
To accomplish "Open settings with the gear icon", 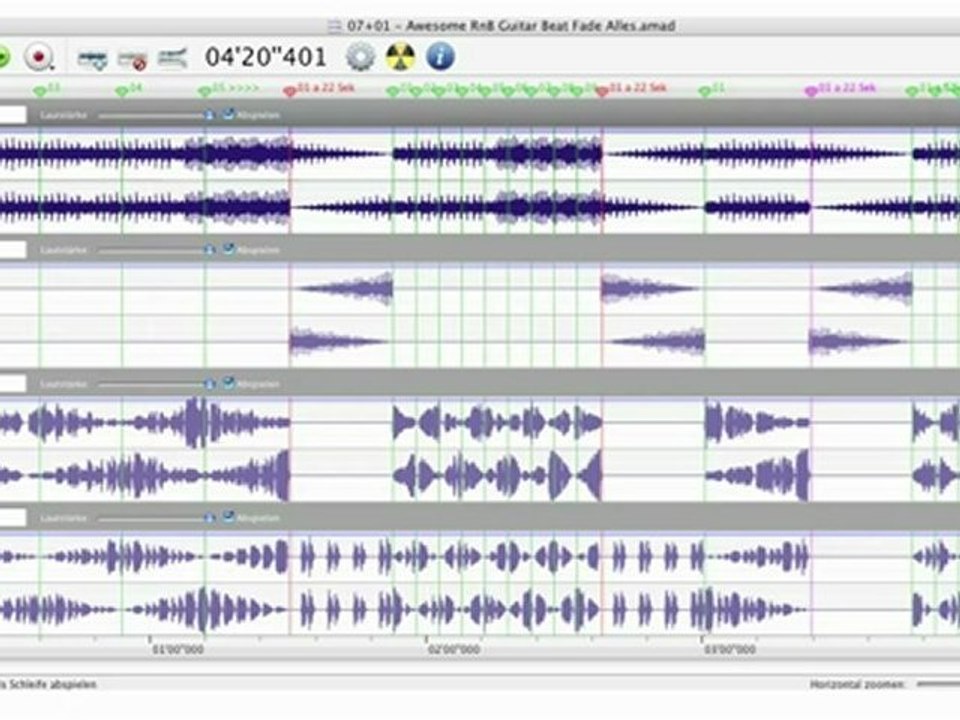I will pos(361,56).
